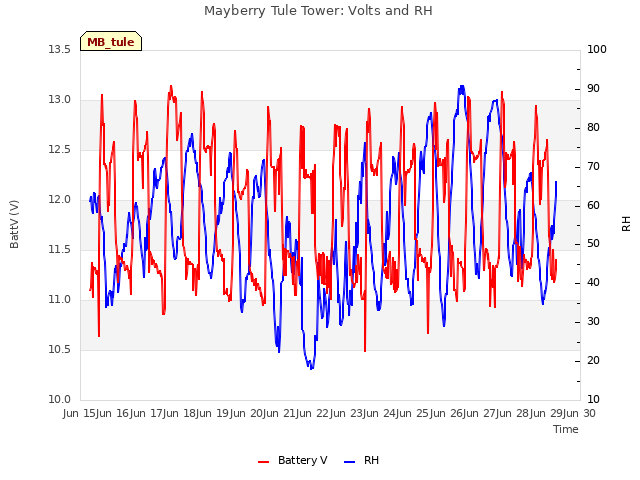The height and width of the screenshot is (480, 640).
Task: Click the Jun 29 date label
Action: 546,413
